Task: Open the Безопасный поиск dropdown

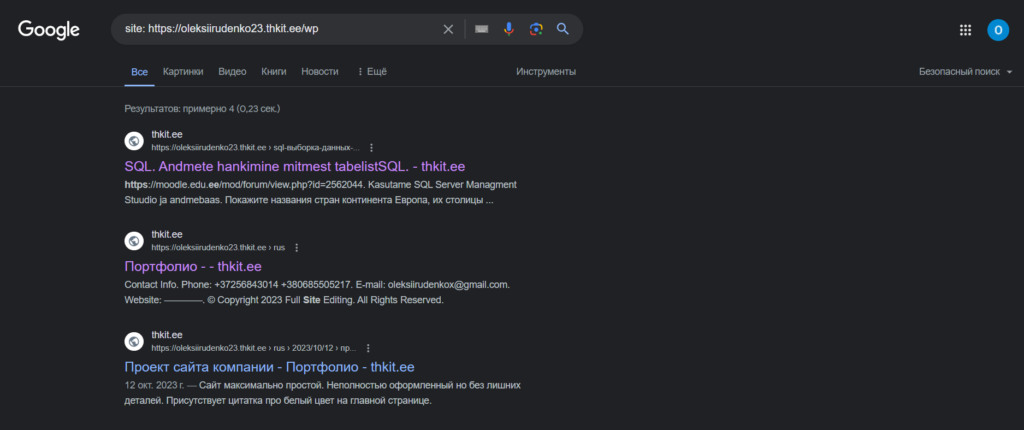Action: click(x=966, y=72)
